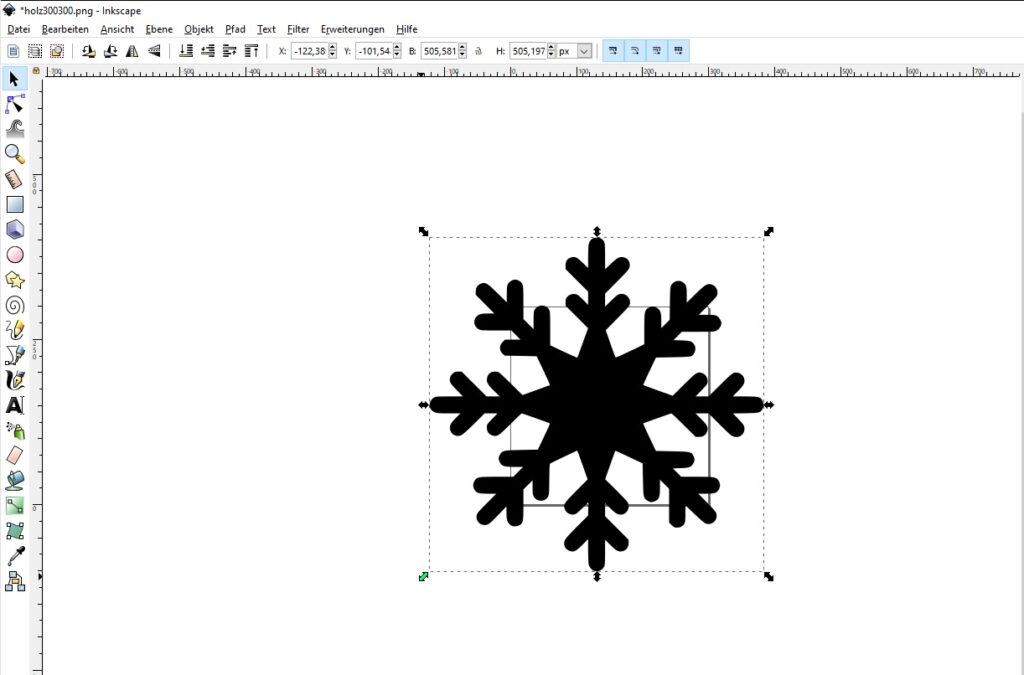Screen dimensions: 1024x675
Task: Select the Paint Bucket fill tool
Action: click(14, 480)
